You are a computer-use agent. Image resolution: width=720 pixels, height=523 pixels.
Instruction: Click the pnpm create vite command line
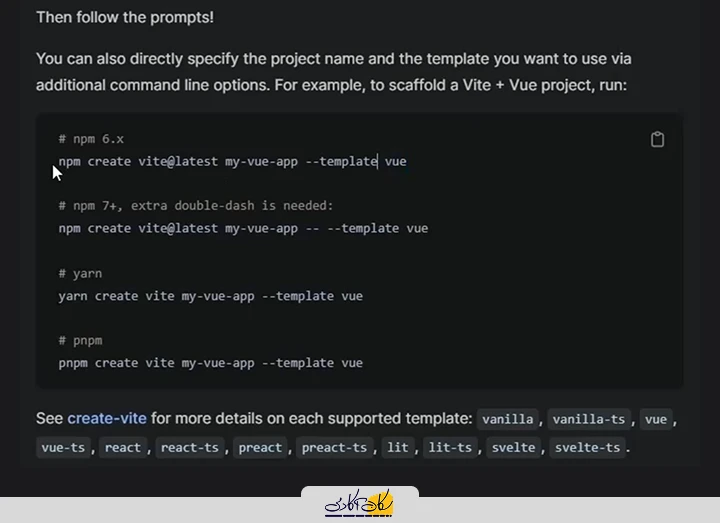(210, 363)
